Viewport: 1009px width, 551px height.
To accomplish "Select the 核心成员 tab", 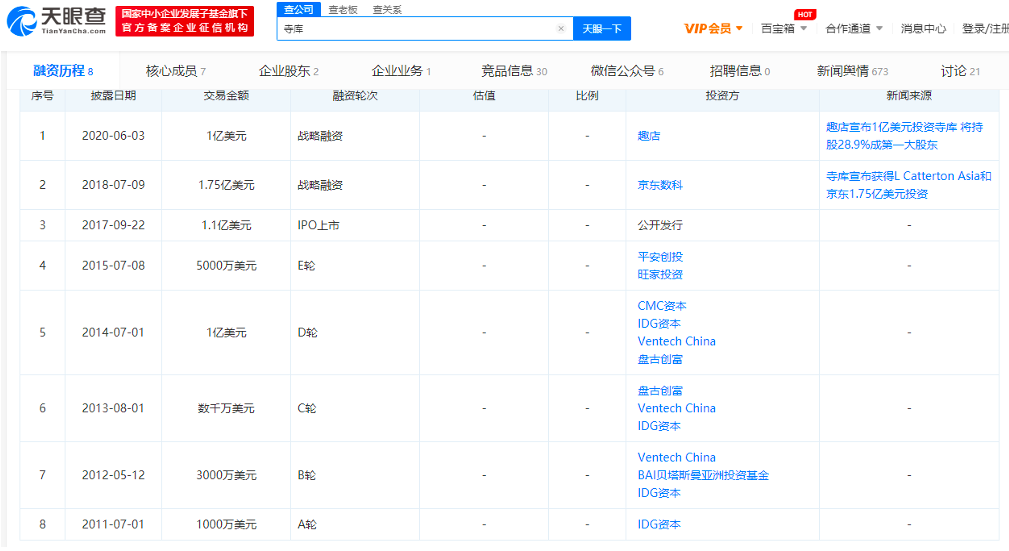I will pyautogui.click(x=176, y=71).
